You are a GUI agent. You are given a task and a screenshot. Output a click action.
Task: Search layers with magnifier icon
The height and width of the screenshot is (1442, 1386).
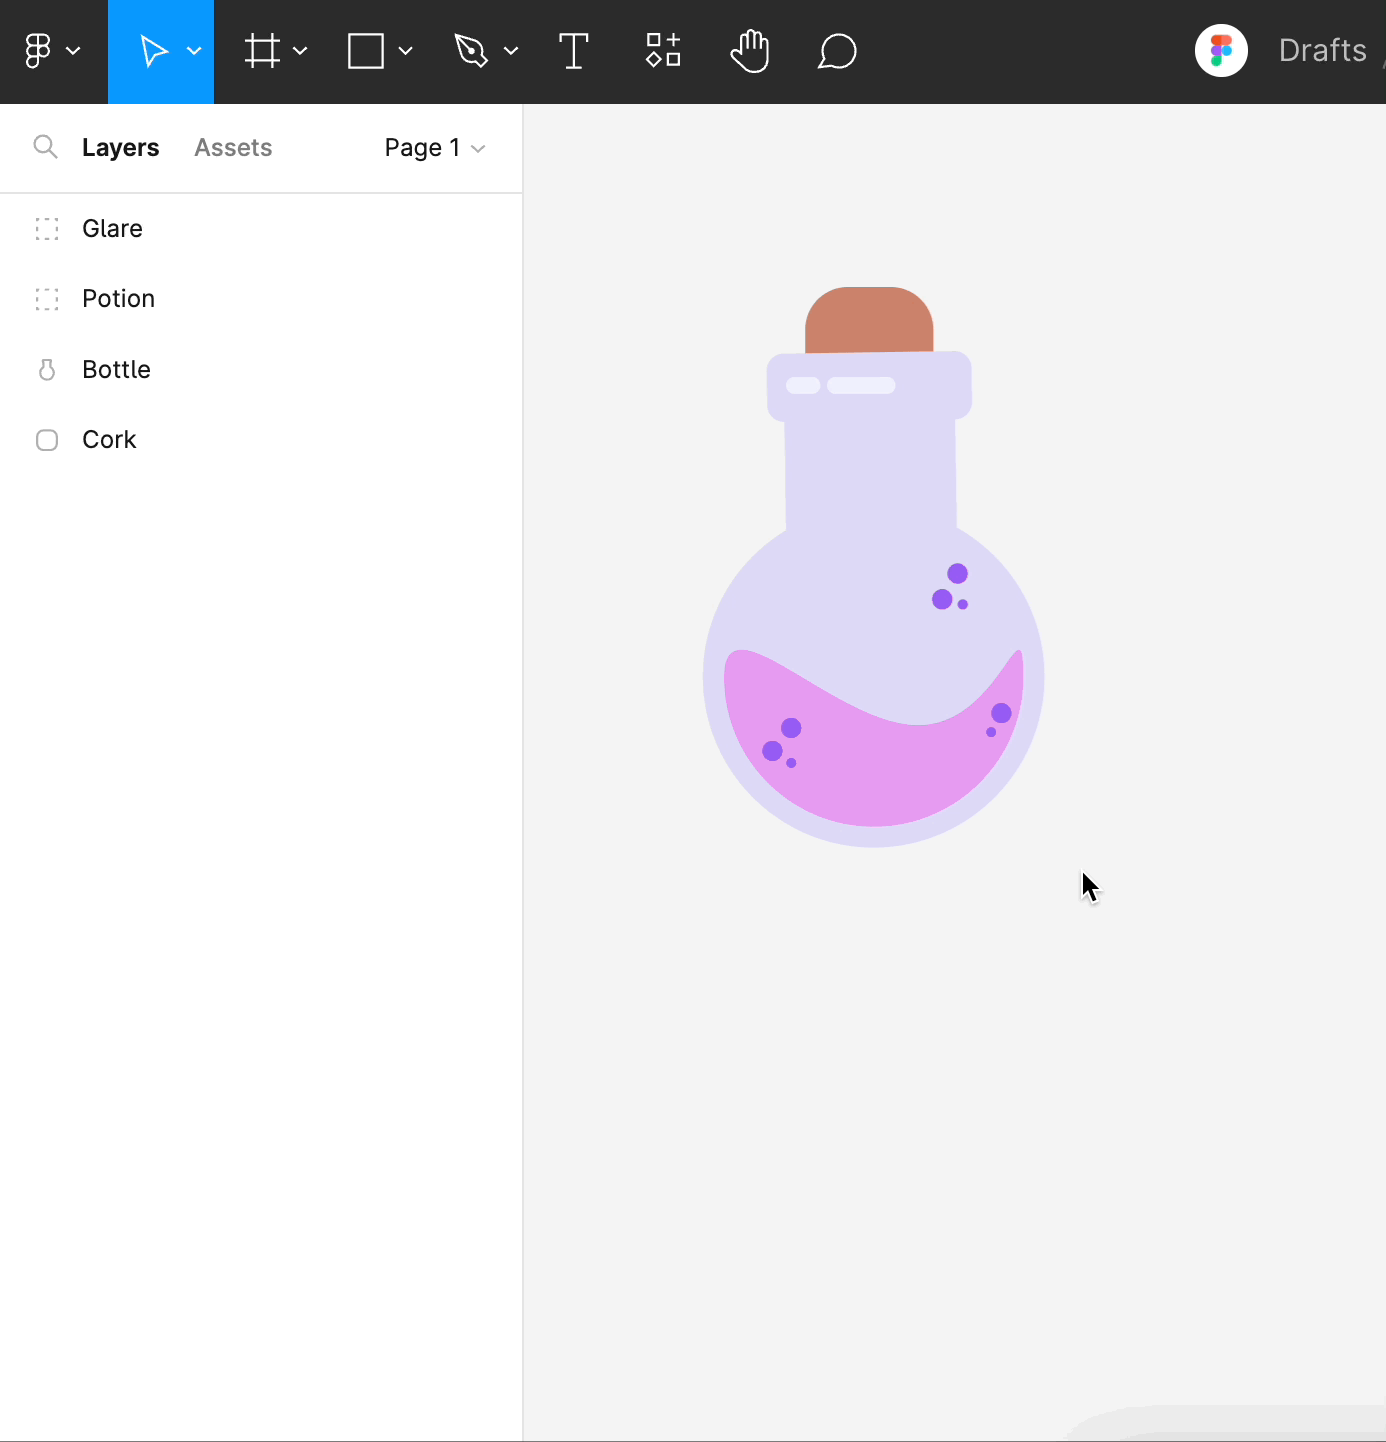[x=45, y=148]
